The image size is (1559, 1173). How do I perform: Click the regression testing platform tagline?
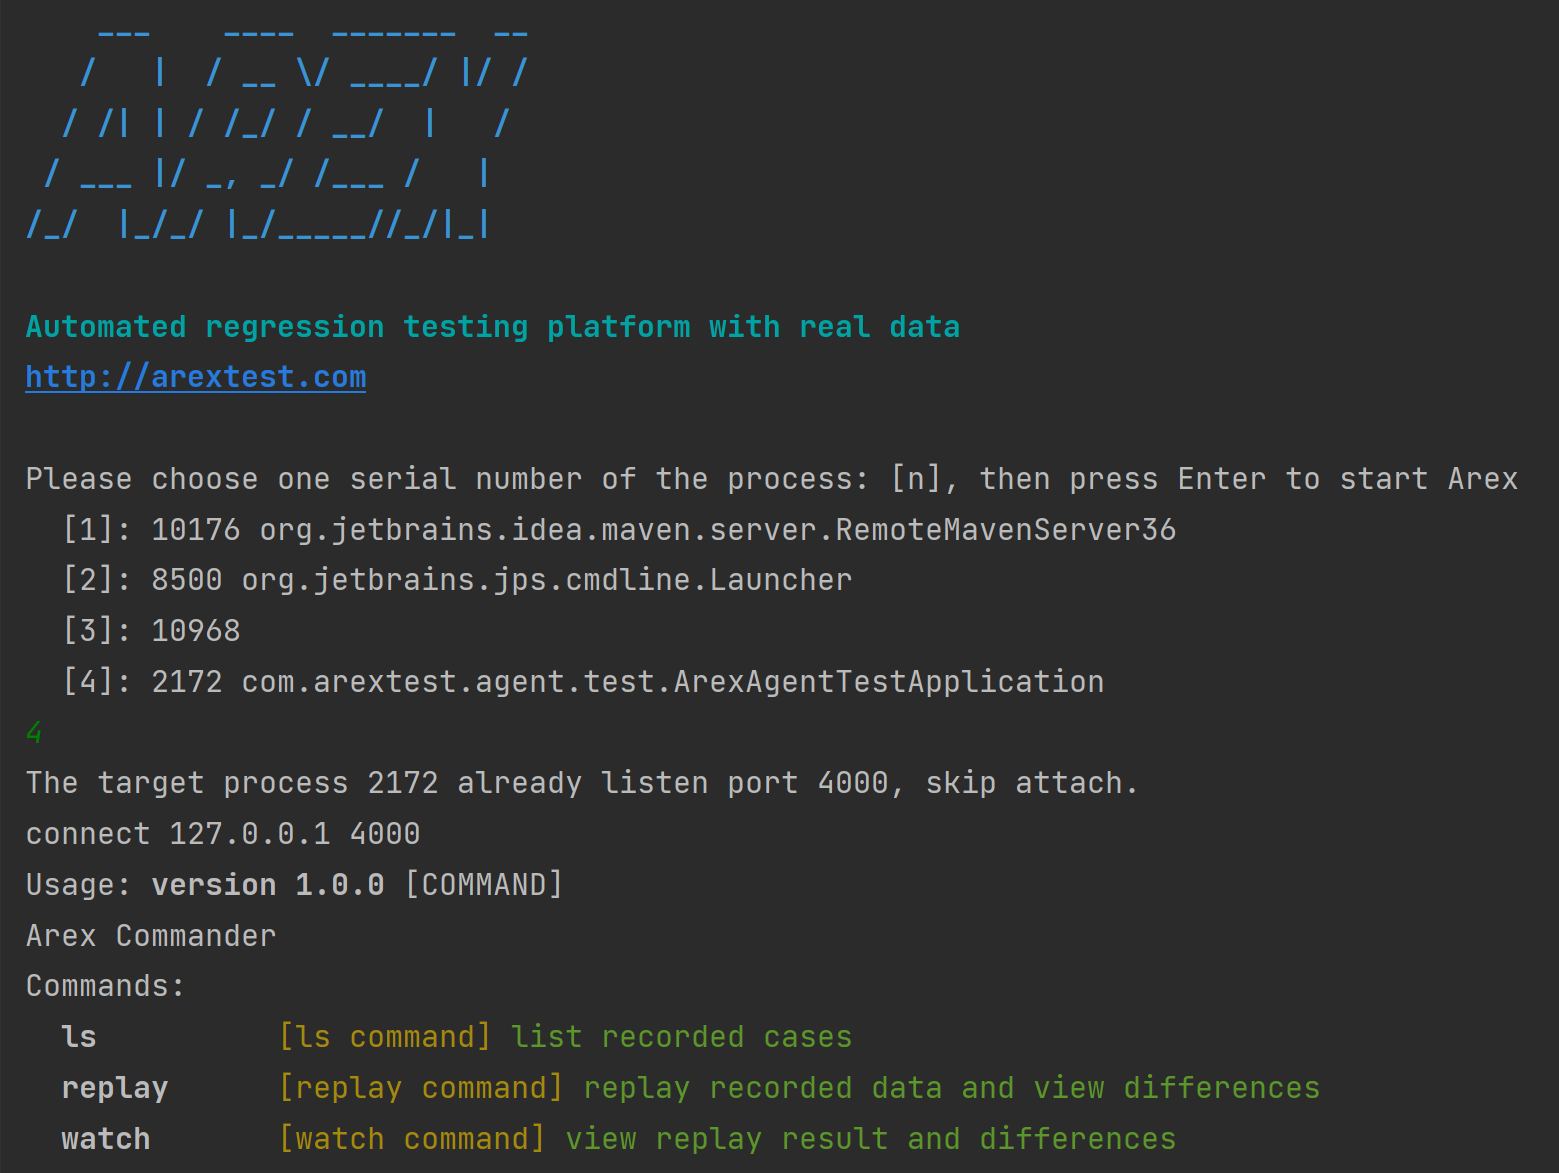(x=493, y=327)
